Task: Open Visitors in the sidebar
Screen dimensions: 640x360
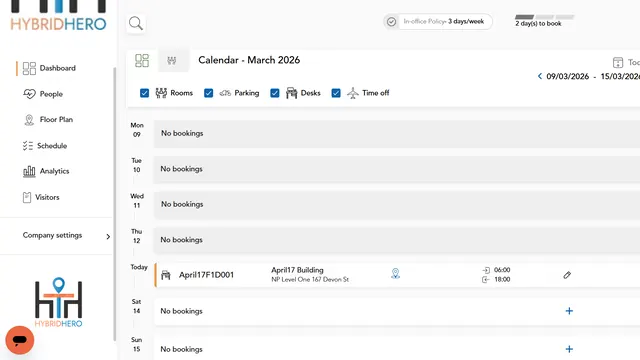Action: tap(47, 197)
